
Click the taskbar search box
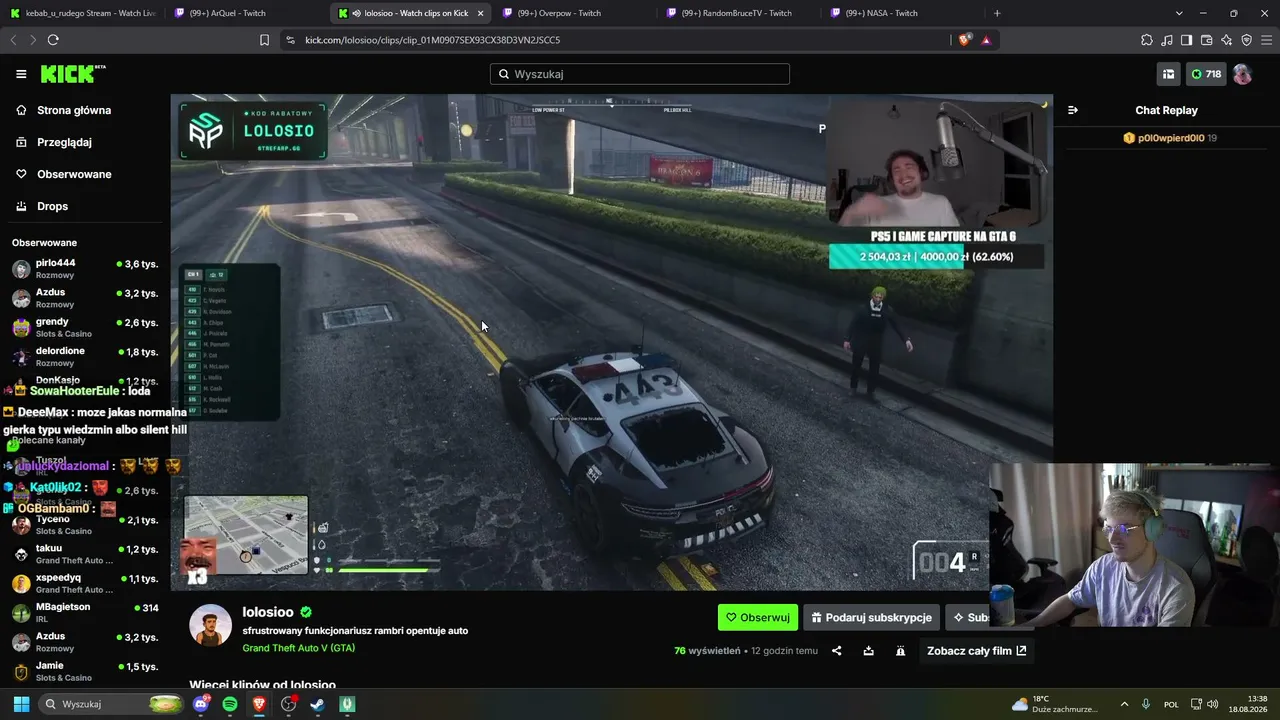(x=112, y=704)
